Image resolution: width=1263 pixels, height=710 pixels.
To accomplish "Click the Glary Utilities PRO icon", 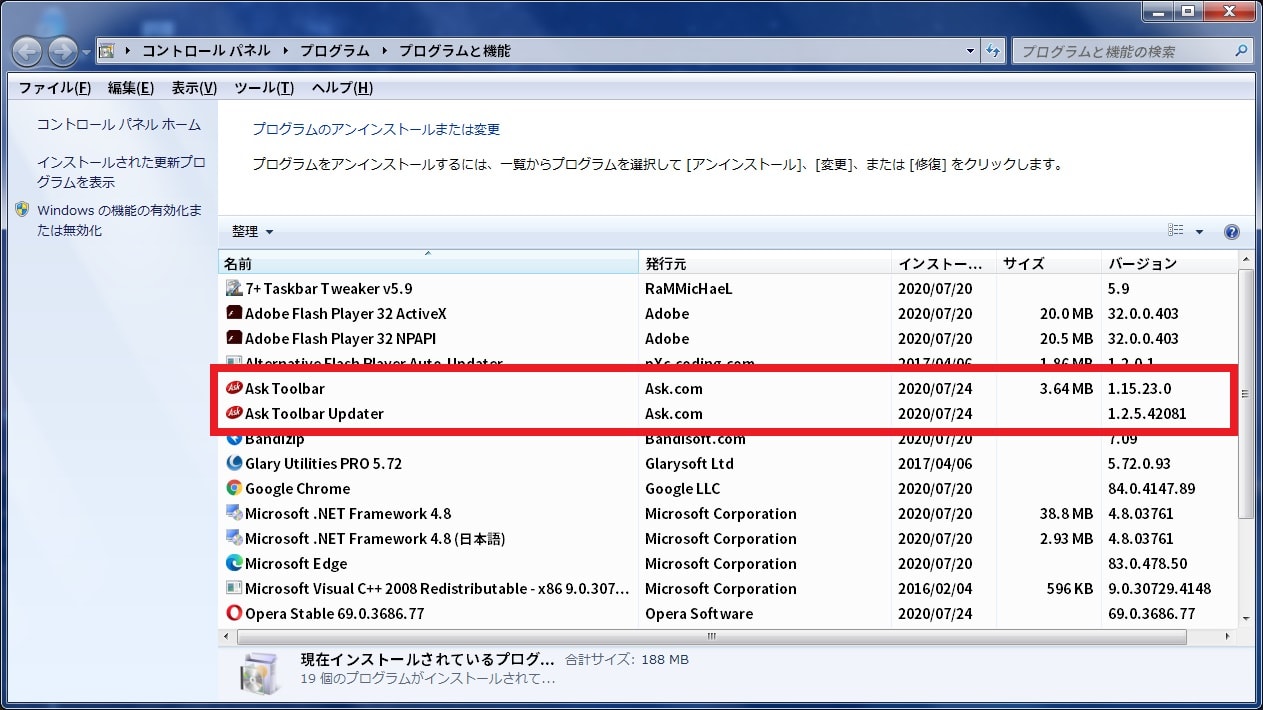I will tap(234, 463).
